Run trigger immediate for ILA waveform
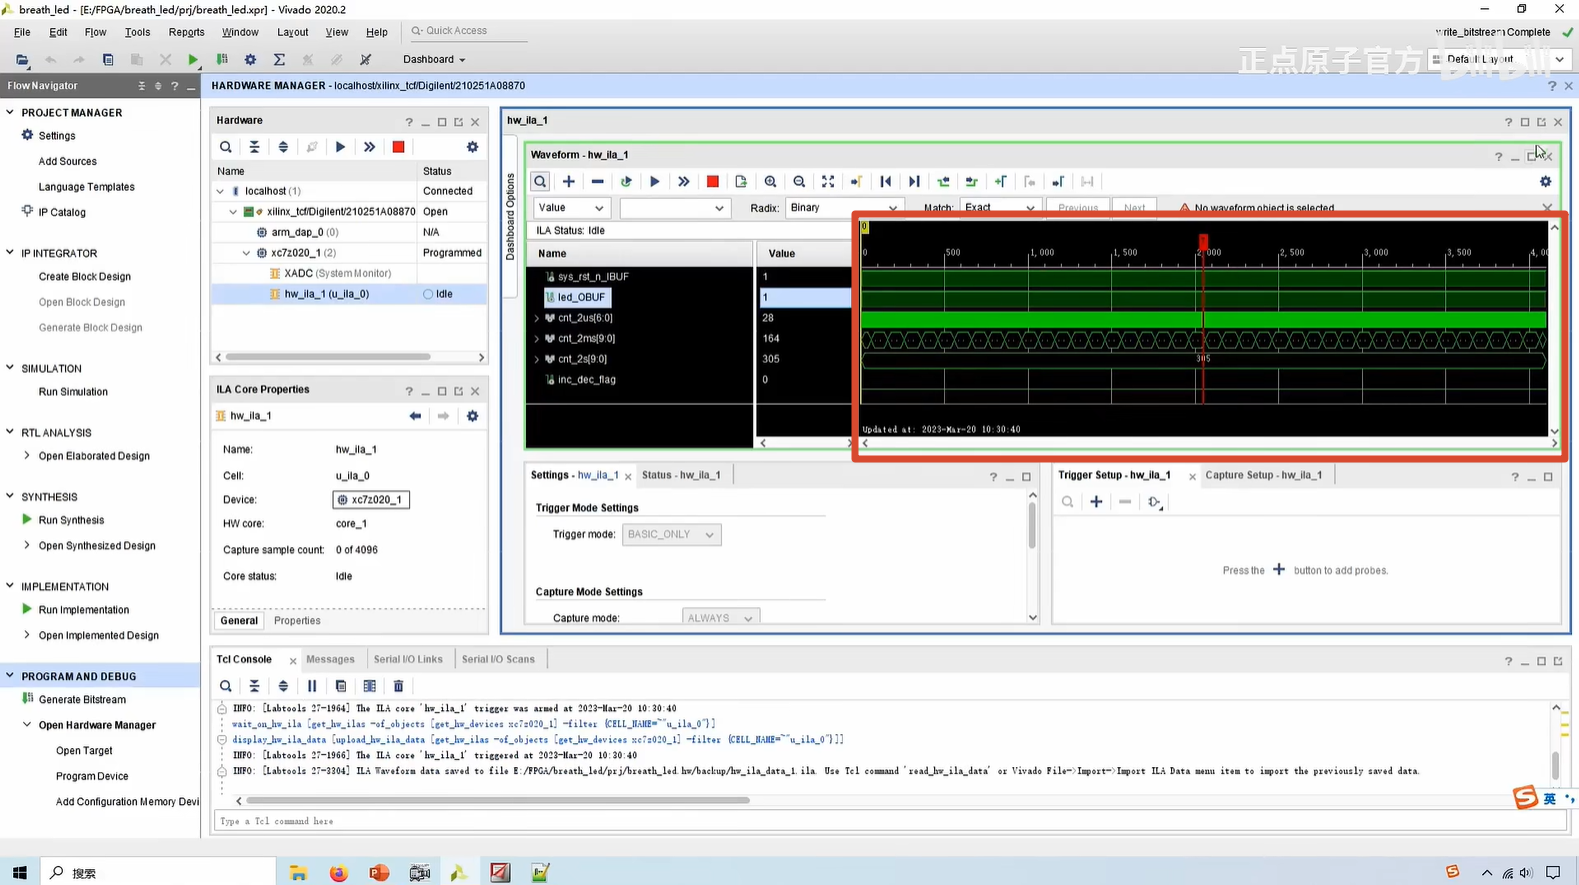The height and width of the screenshot is (885, 1579). (x=684, y=182)
